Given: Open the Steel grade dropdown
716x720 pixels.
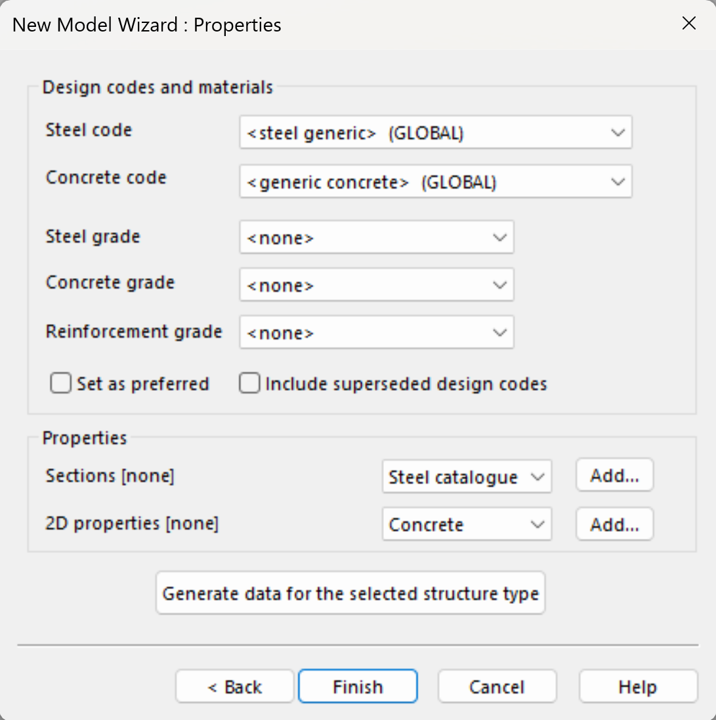Looking at the screenshot, I should click(x=376, y=238).
